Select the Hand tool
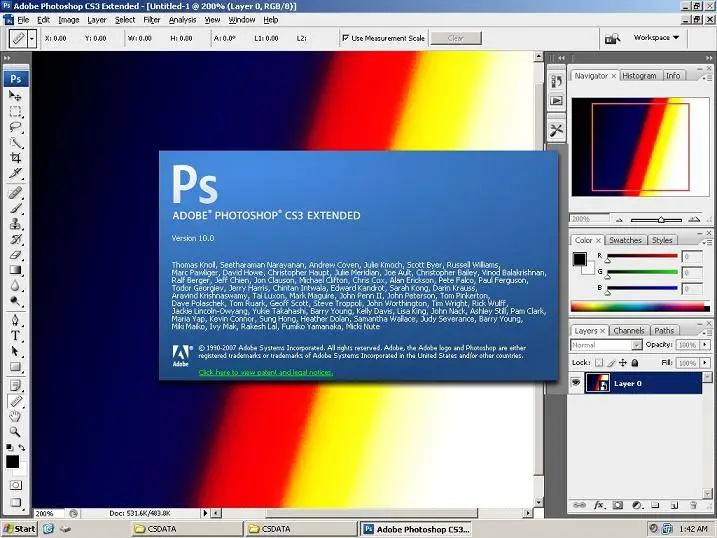This screenshot has height=538, width=717. [15, 416]
